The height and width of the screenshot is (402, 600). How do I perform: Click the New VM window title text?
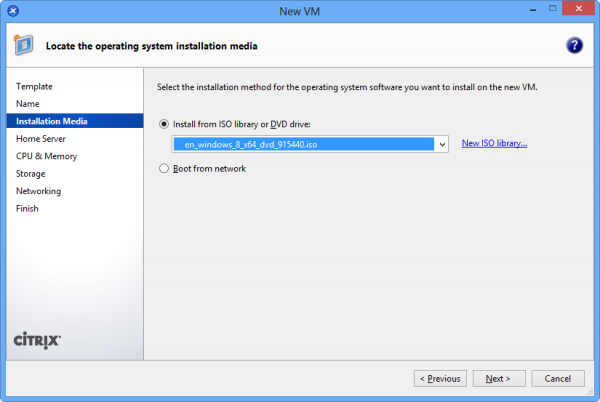coord(299,11)
